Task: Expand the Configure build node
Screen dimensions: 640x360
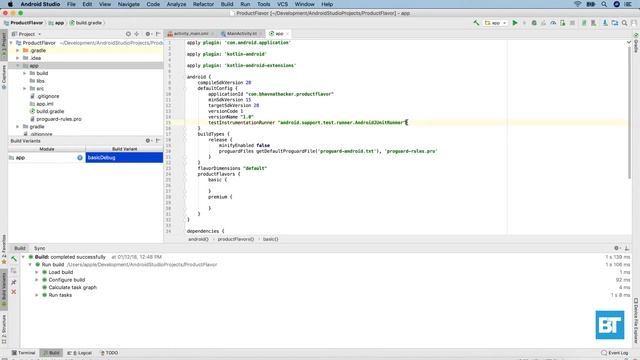Action: point(37,280)
